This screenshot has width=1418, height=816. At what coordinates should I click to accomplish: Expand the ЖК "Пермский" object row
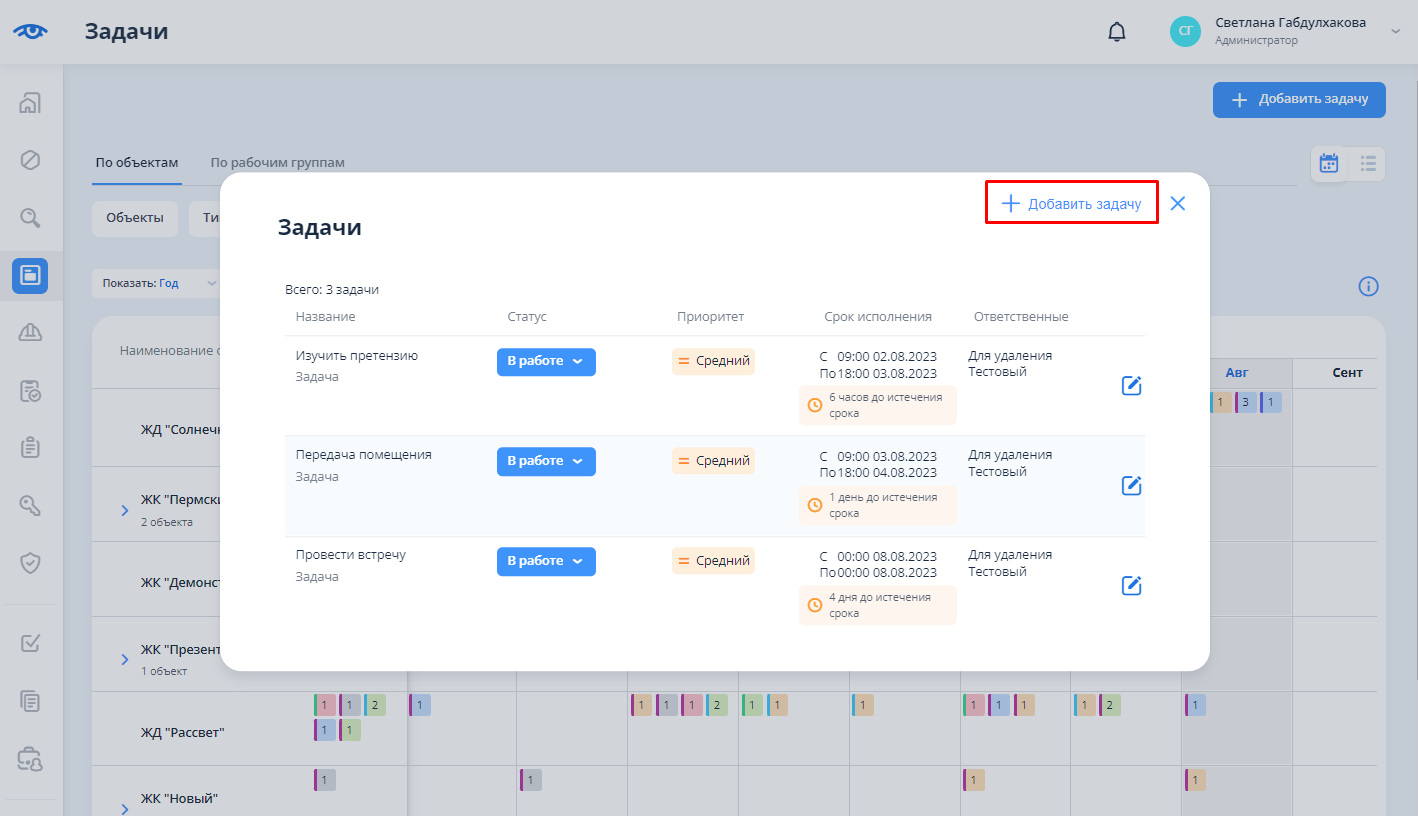pos(125,510)
